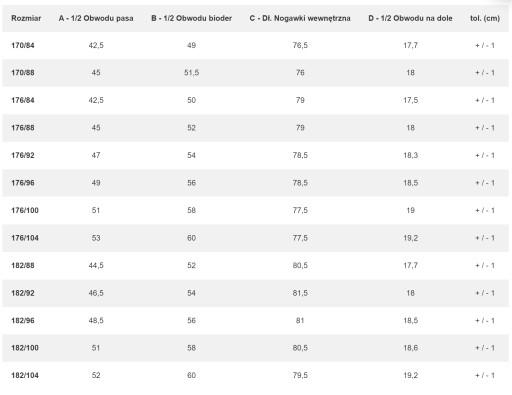512x395 pixels.
Task: Select the 176/100 size row label
Action: 25,210
